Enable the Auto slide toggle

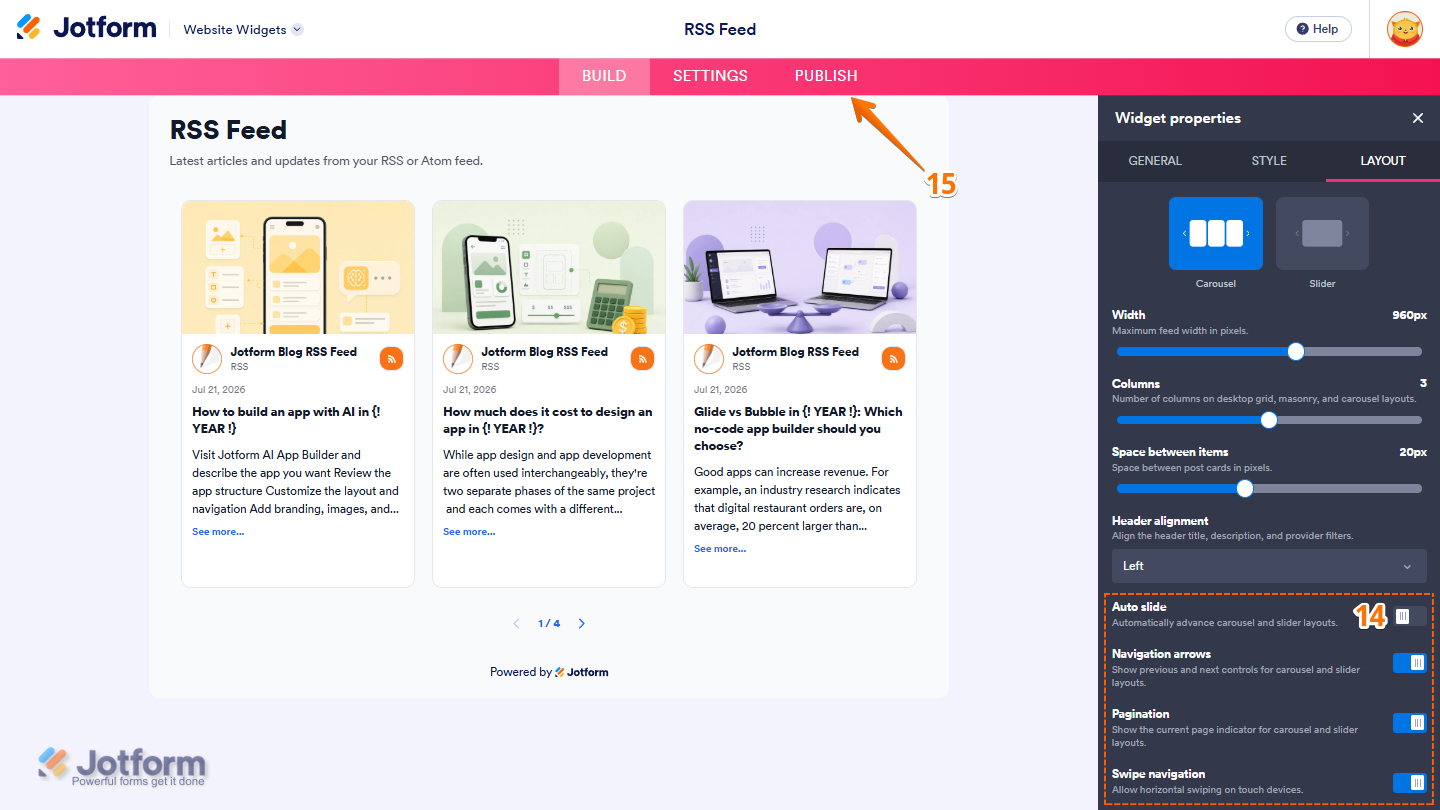(x=1410, y=616)
